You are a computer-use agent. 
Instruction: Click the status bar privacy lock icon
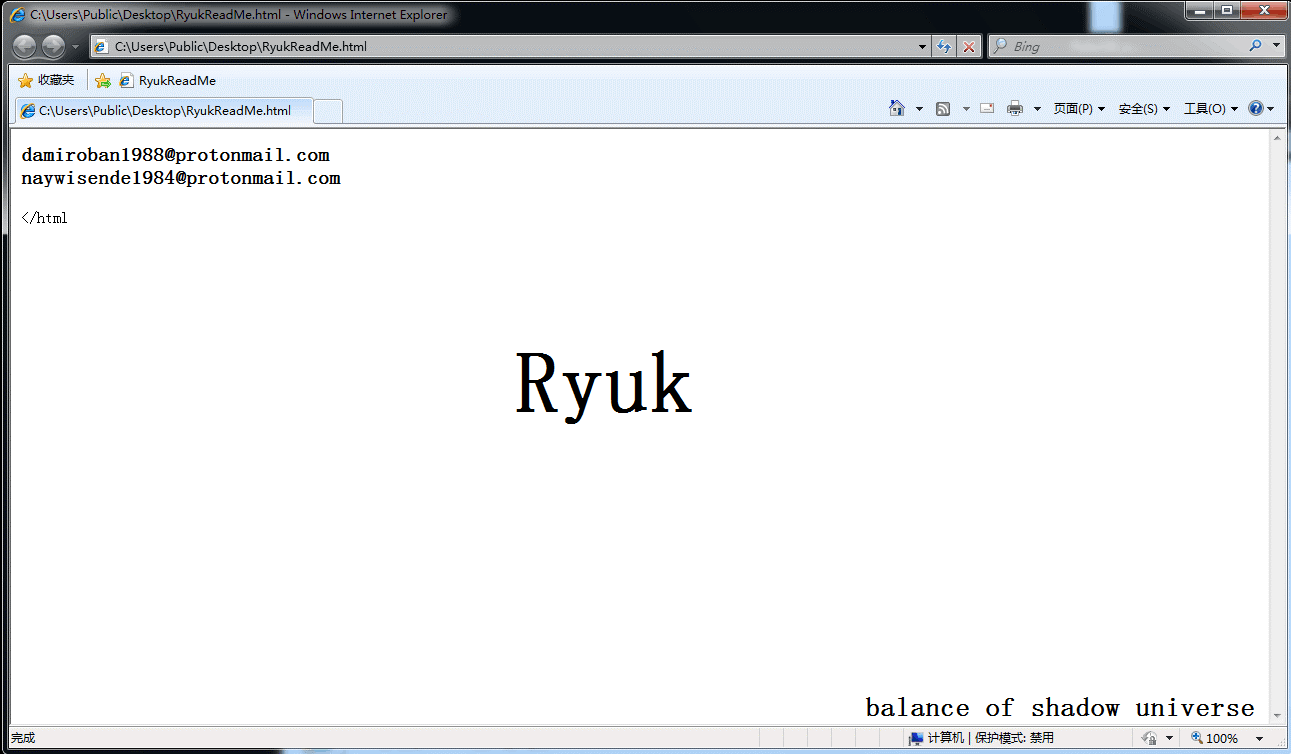pos(1148,738)
